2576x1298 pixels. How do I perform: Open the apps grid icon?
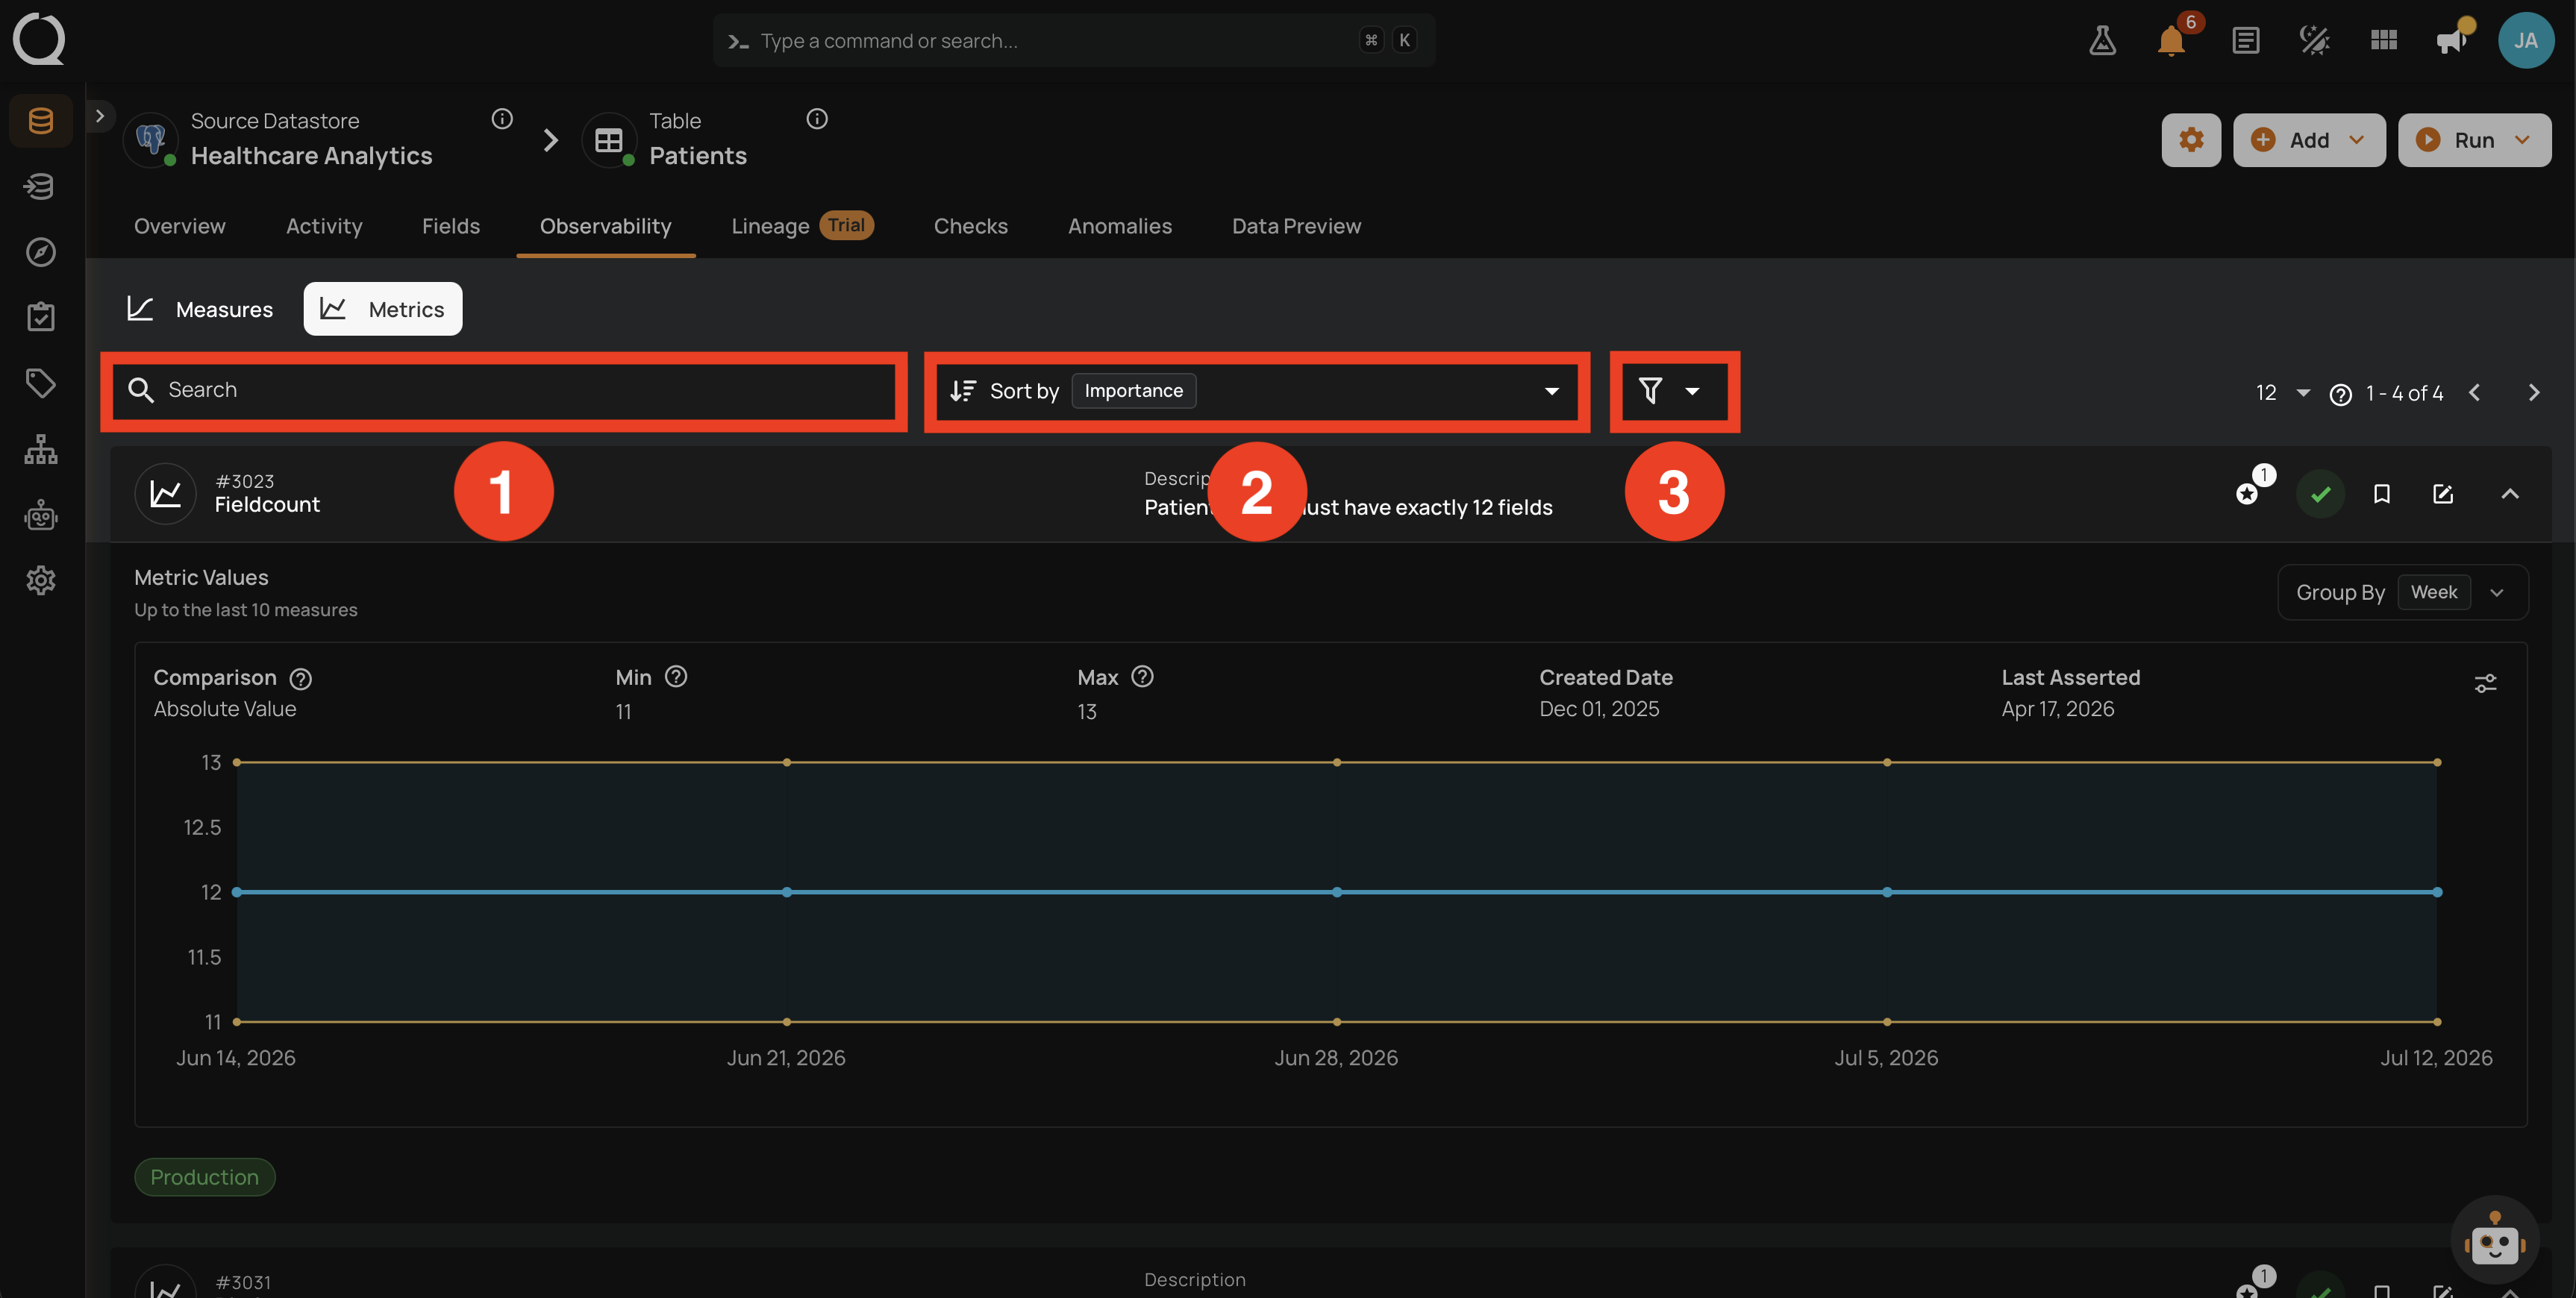[x=2384, y=40]
